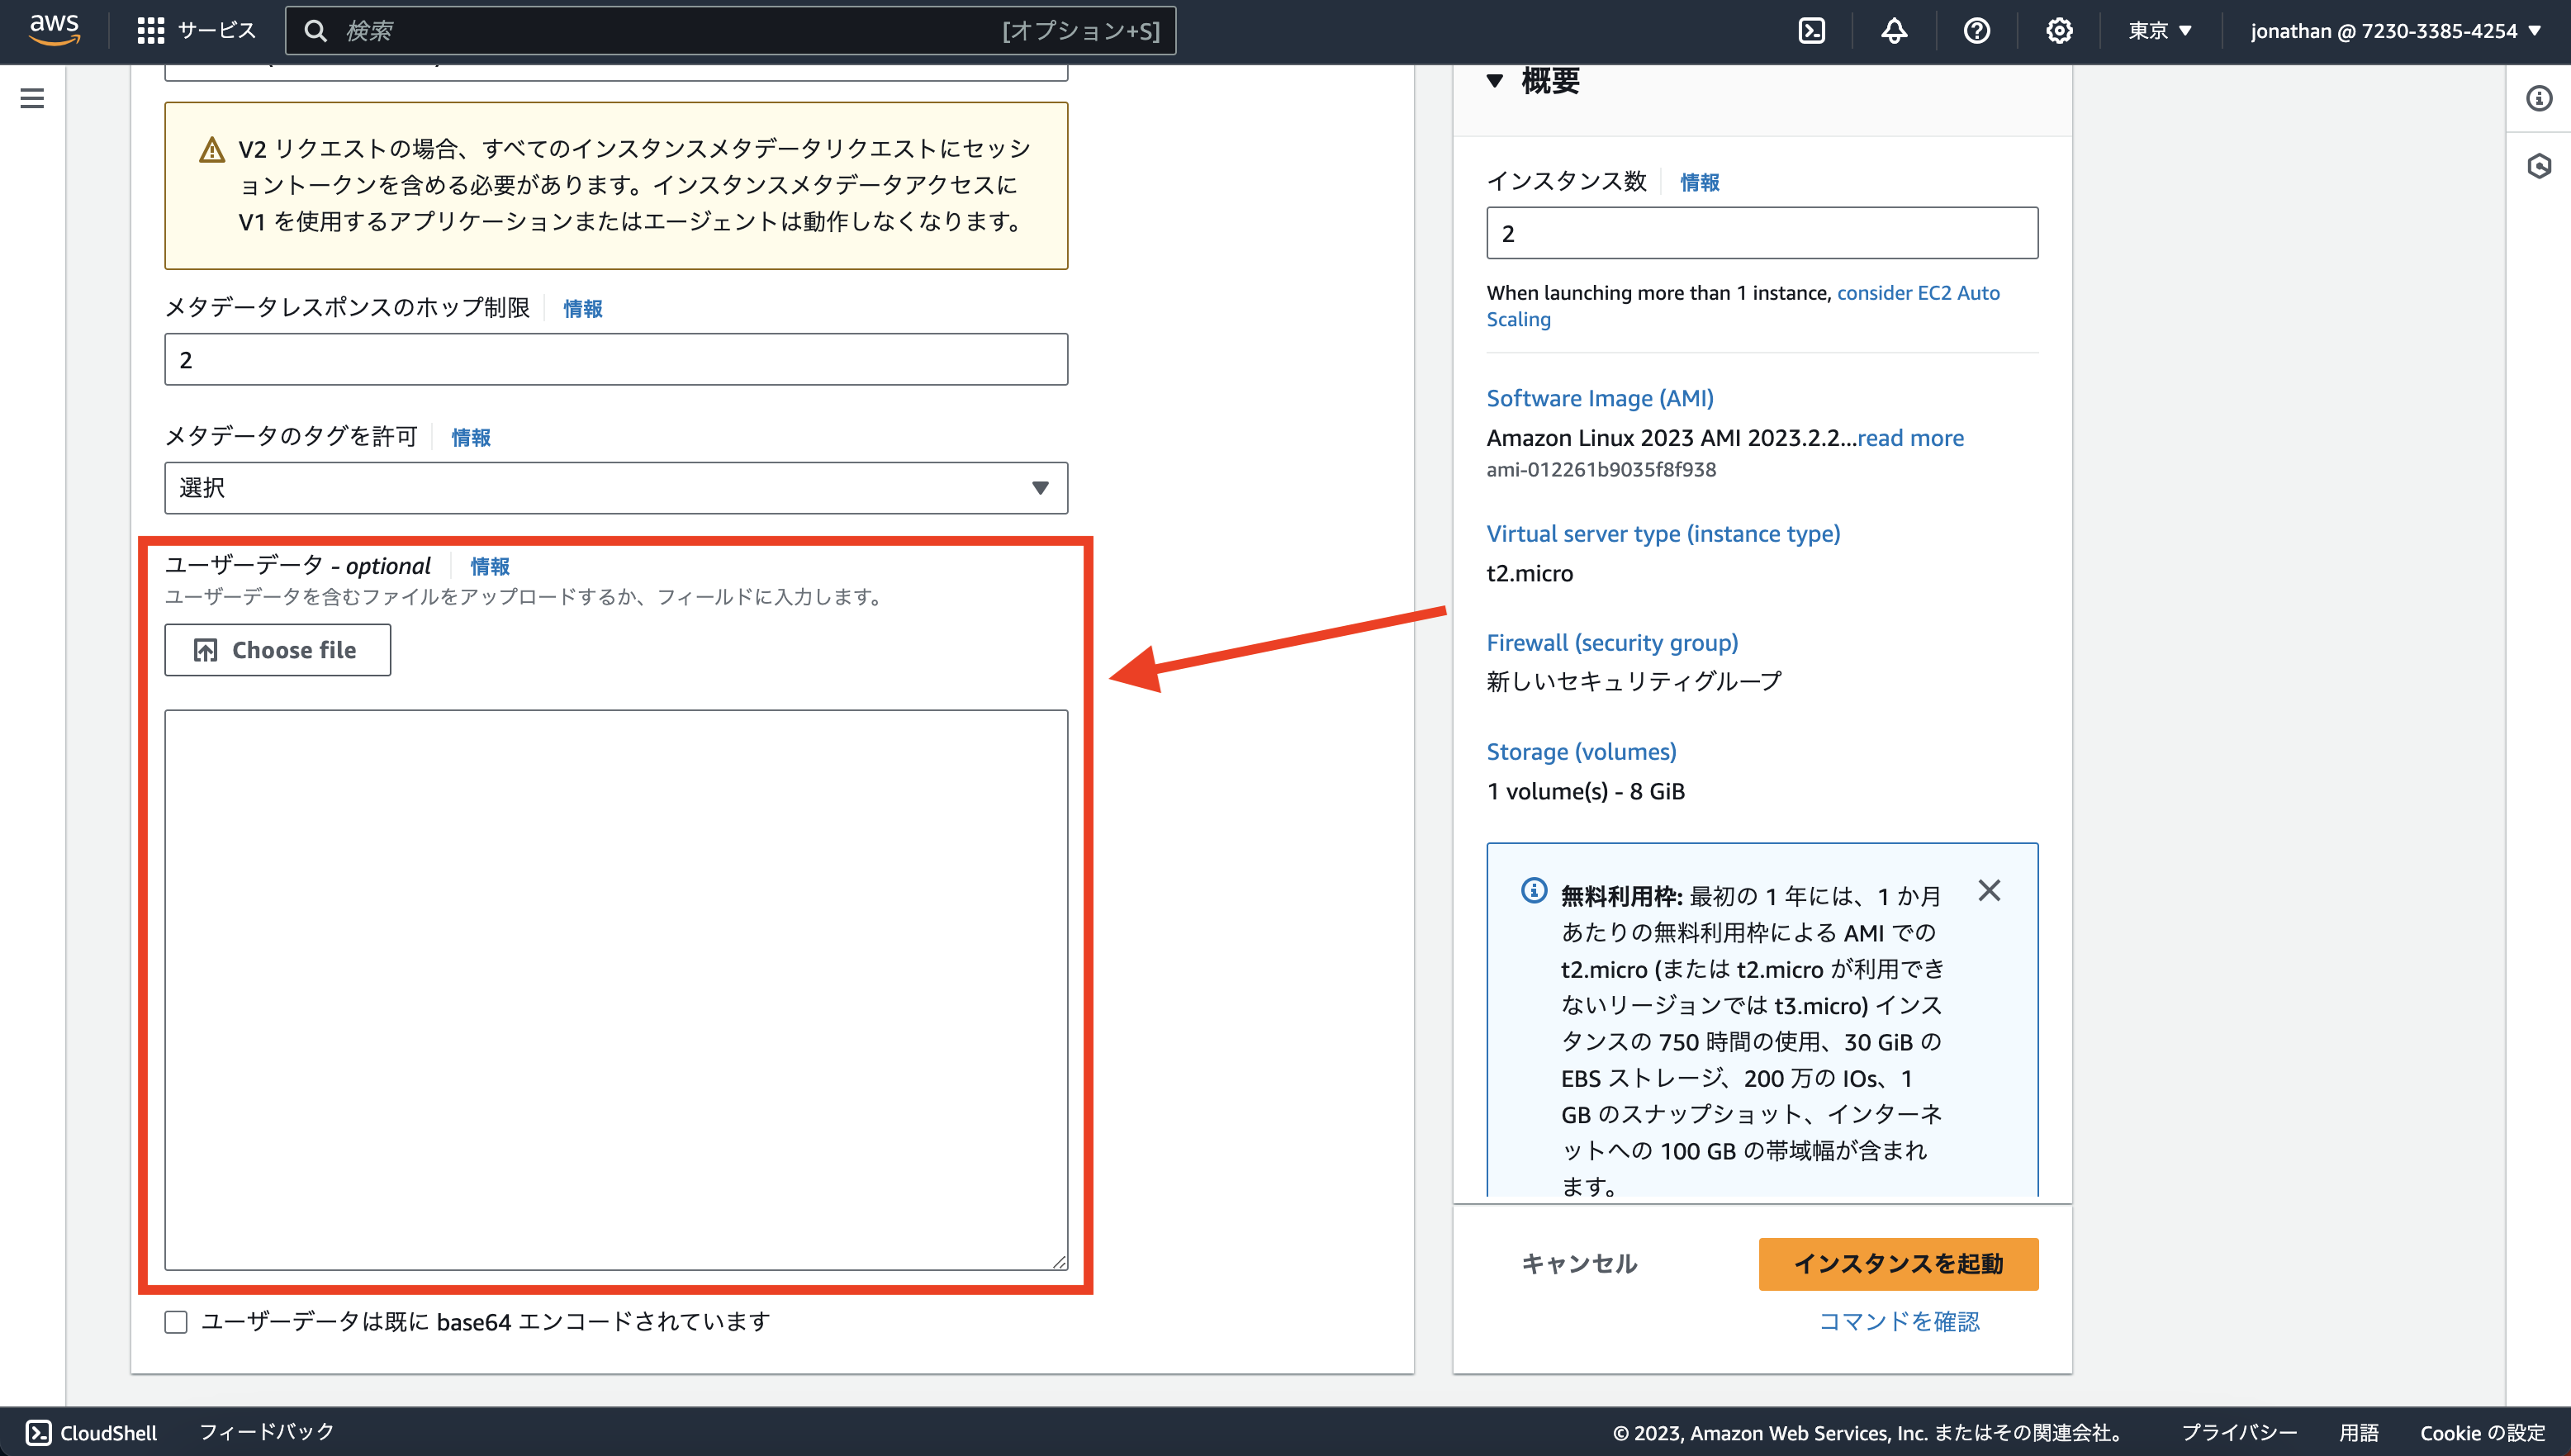Collapse the 概要 summary section

(x=1496, y=81)
